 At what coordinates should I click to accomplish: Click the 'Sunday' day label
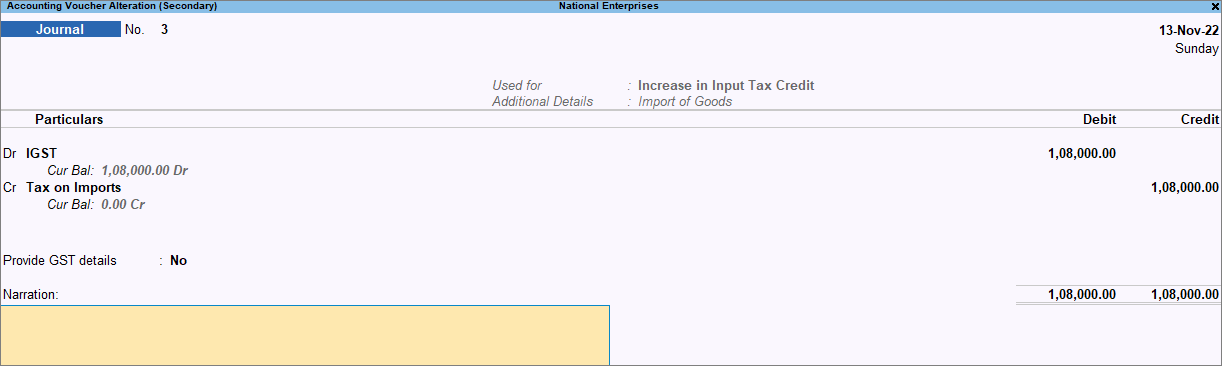pyautogui.click(x=1197, y=48)
